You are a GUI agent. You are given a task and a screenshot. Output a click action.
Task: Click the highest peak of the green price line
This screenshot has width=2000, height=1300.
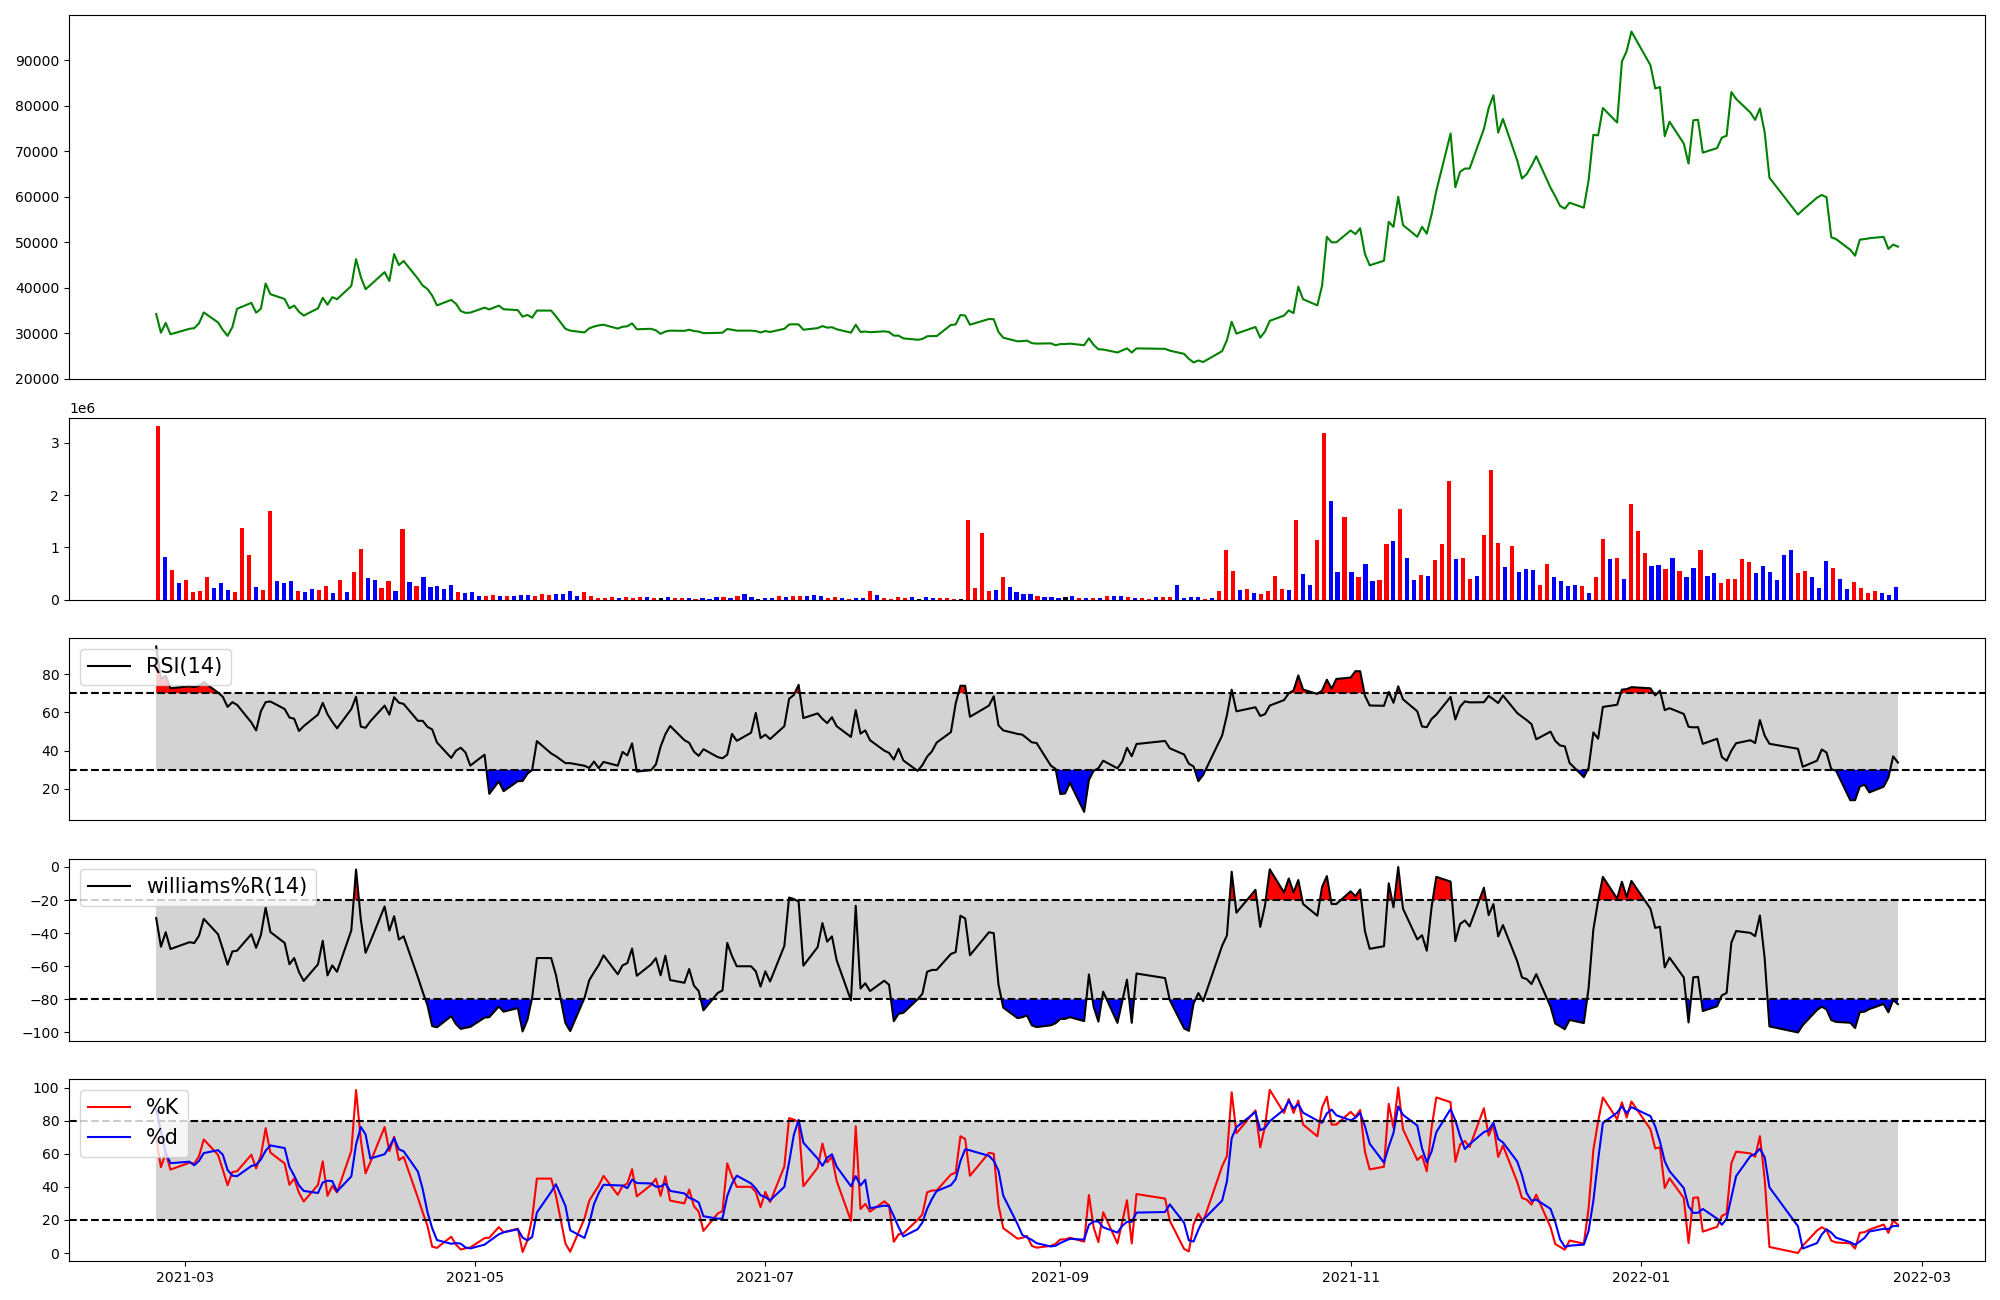click(x=1631, y=32)
